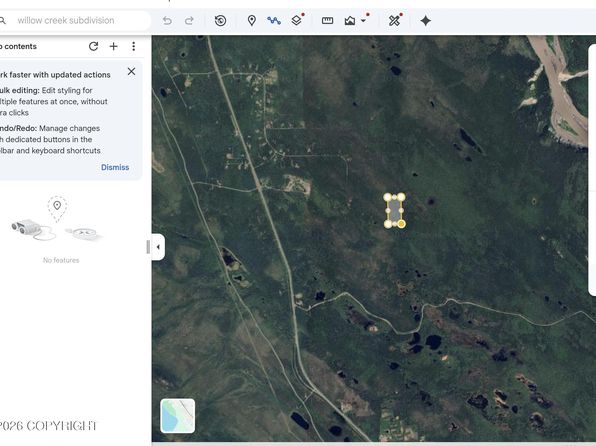Click the design tools crossed ruler icon

point(395,21)
